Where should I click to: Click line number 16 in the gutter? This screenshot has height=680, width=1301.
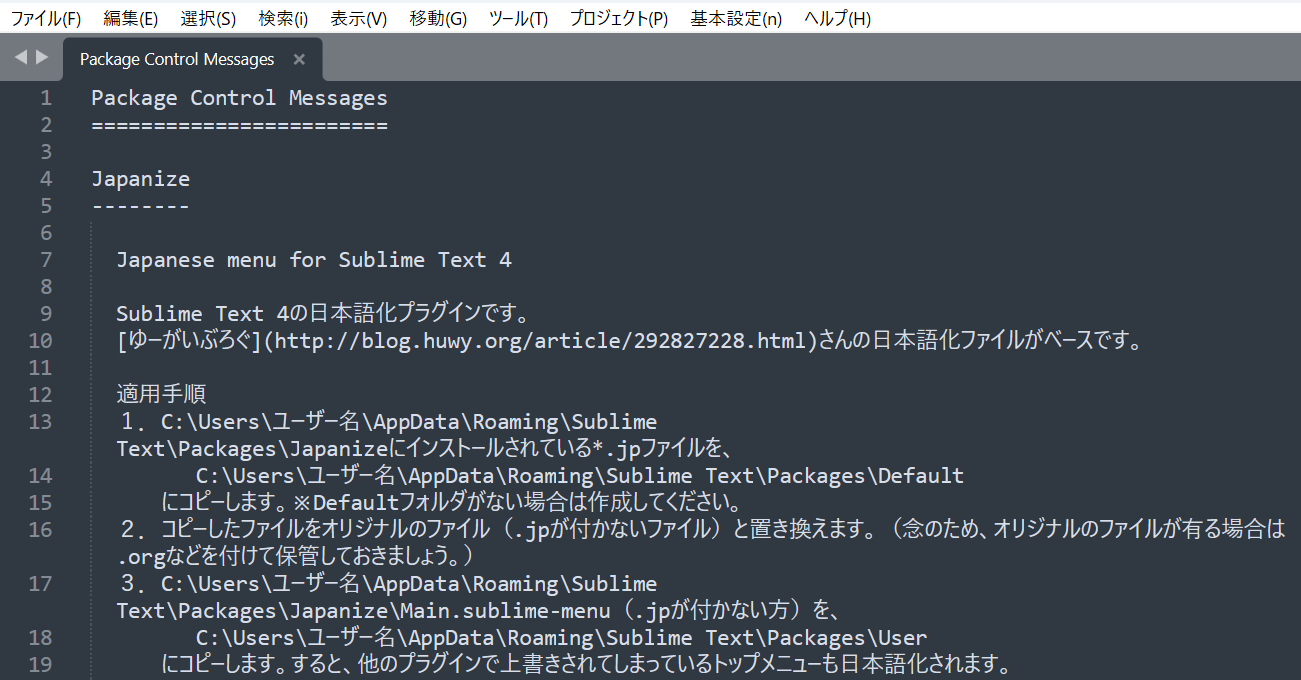click(39, 529)
